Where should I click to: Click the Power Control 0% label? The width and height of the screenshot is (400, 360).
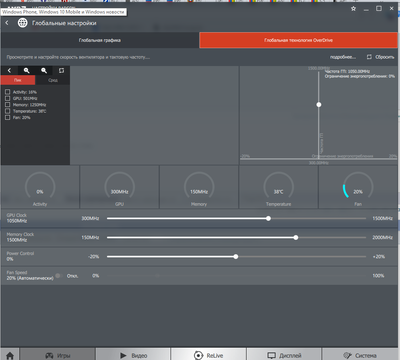(x=20, y=256)
